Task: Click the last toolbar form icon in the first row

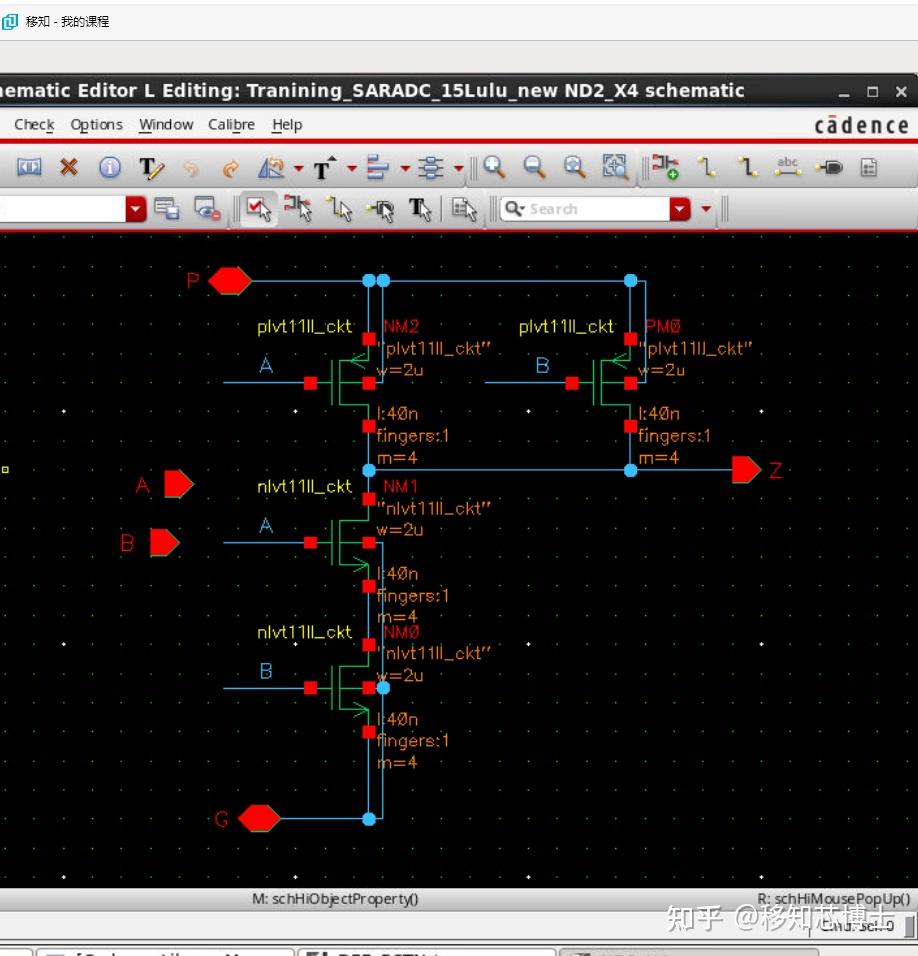Action: [869, 167]
